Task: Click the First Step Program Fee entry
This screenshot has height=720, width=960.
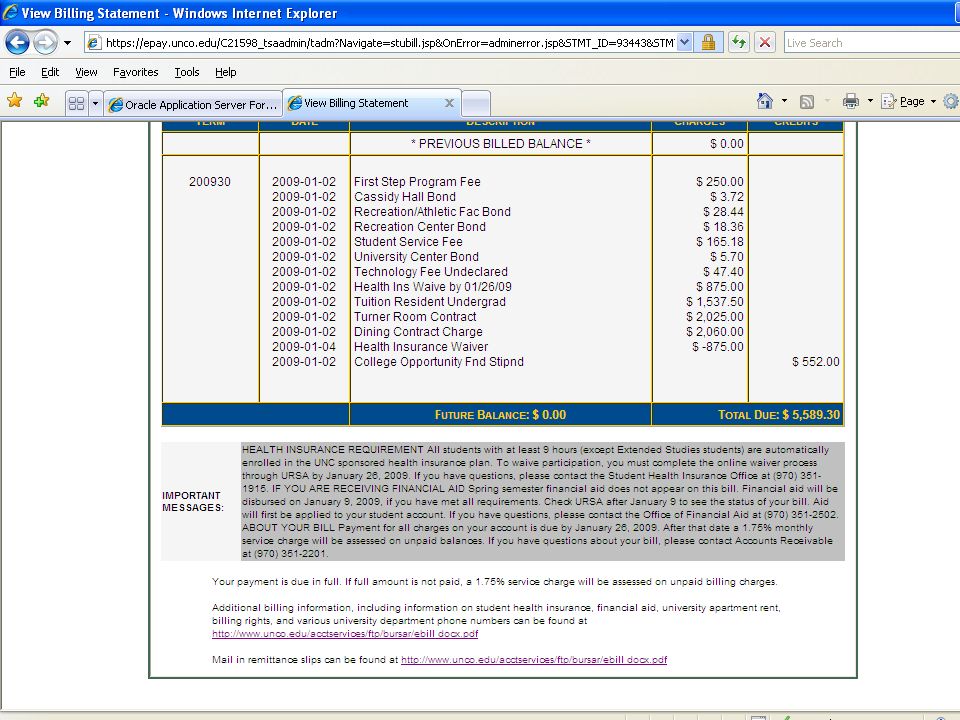Action: click(x=417, y=182)
